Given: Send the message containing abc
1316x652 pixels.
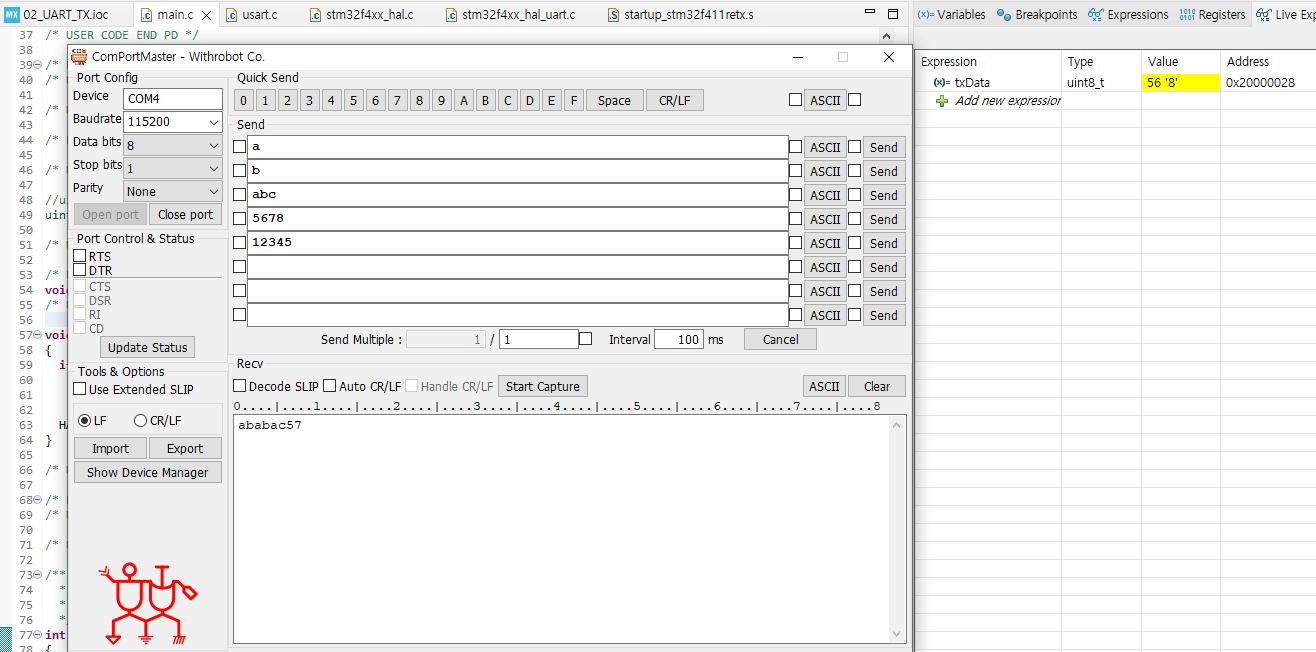Looking at the screenshot, I should coord(882,194).
